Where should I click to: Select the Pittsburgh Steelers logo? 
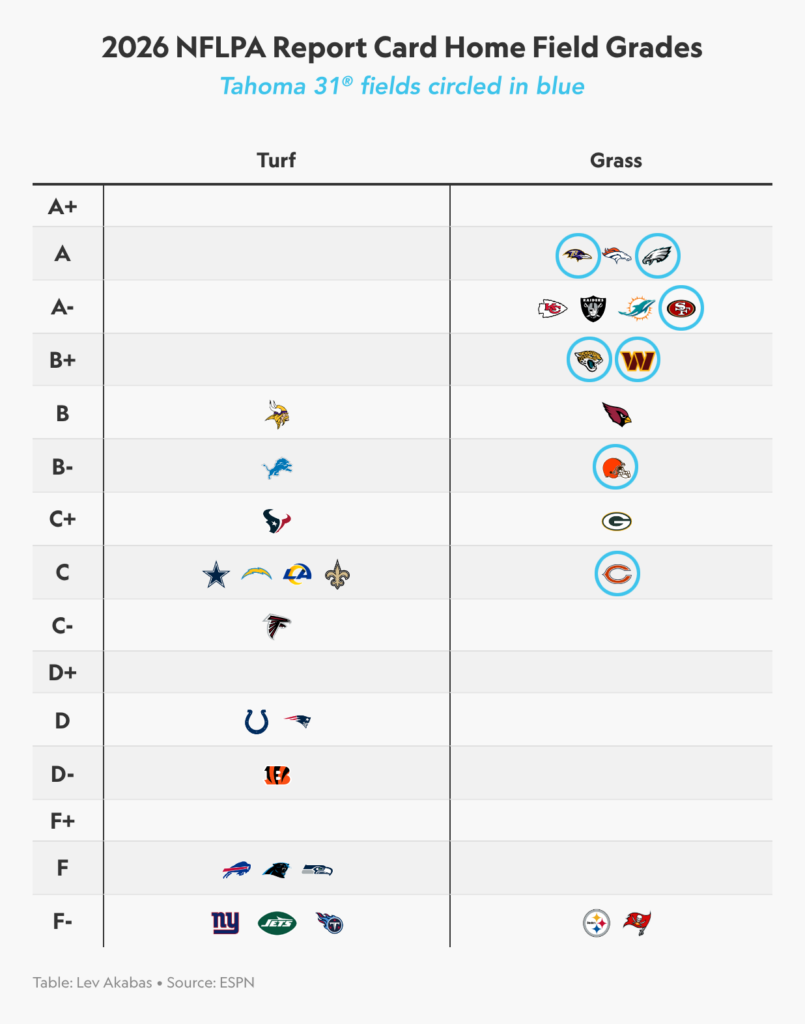596,923
